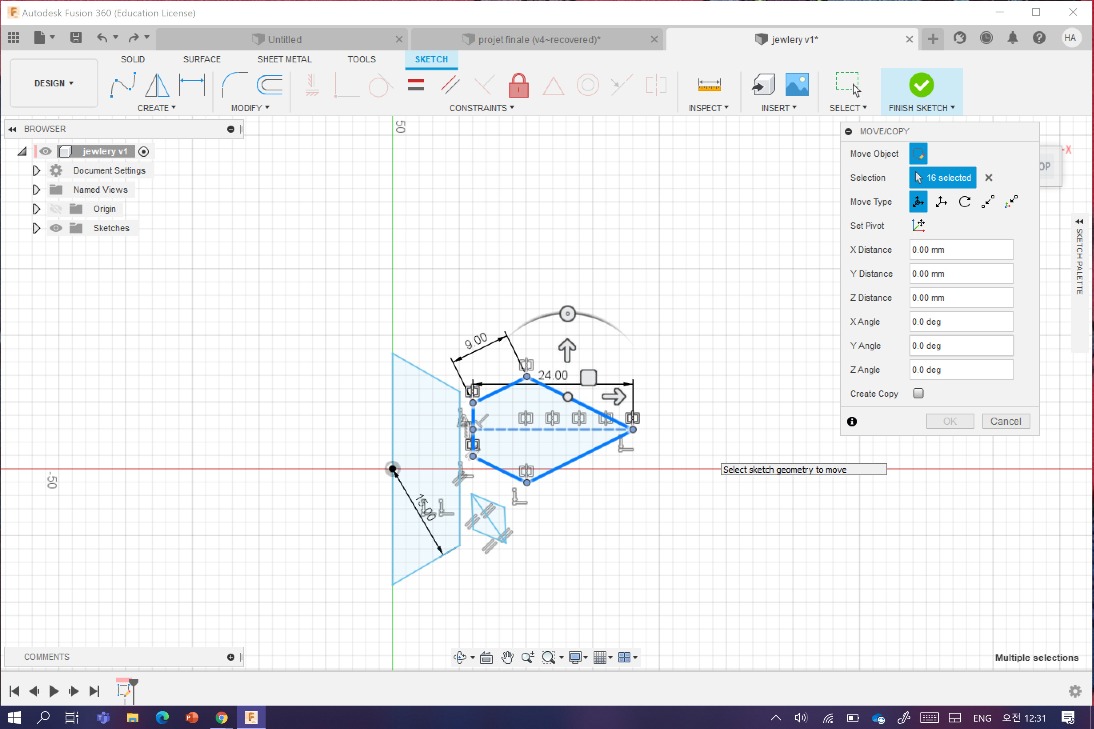The image size is (1094, 729).
Task: Select the Line sketch tool
Action: (122, 85)
